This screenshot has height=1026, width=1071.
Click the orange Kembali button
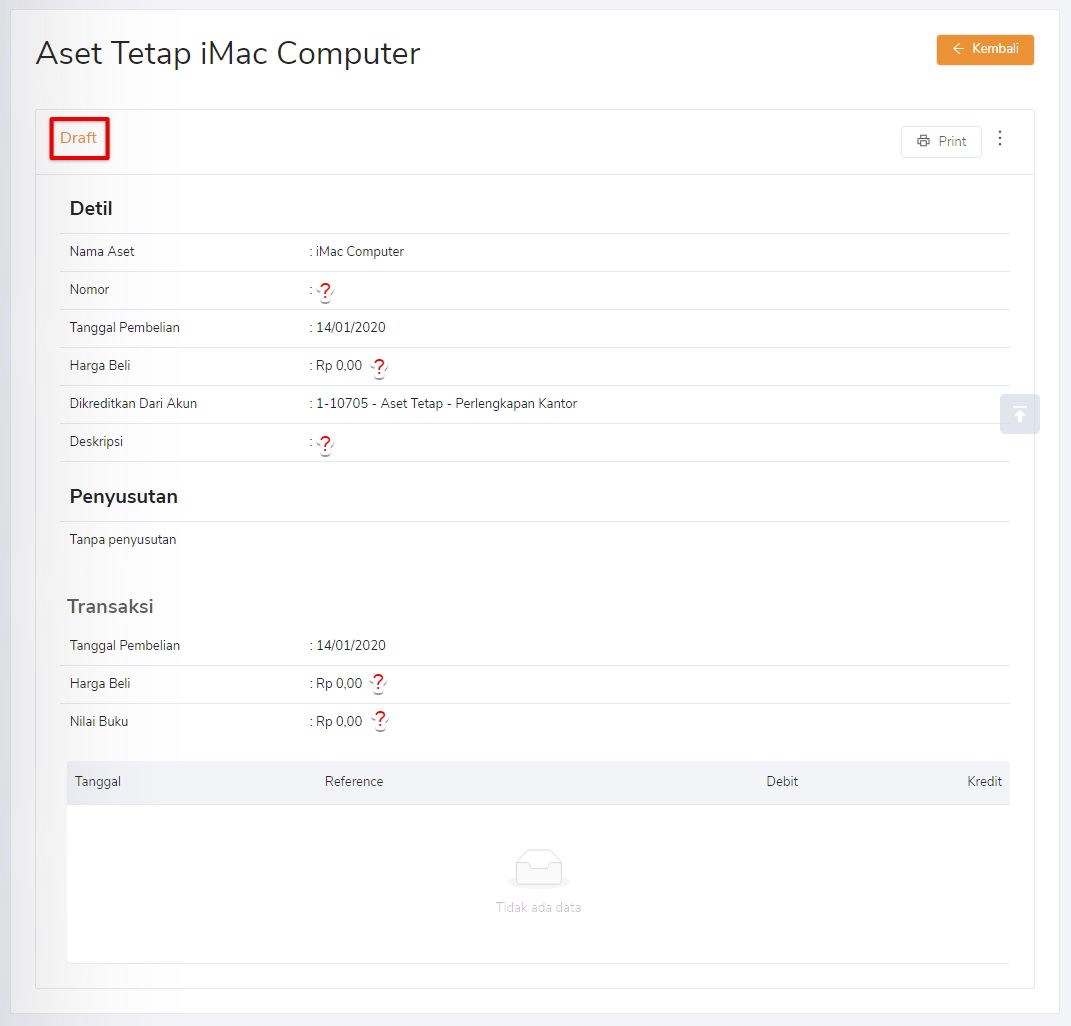tap(985, 49)
